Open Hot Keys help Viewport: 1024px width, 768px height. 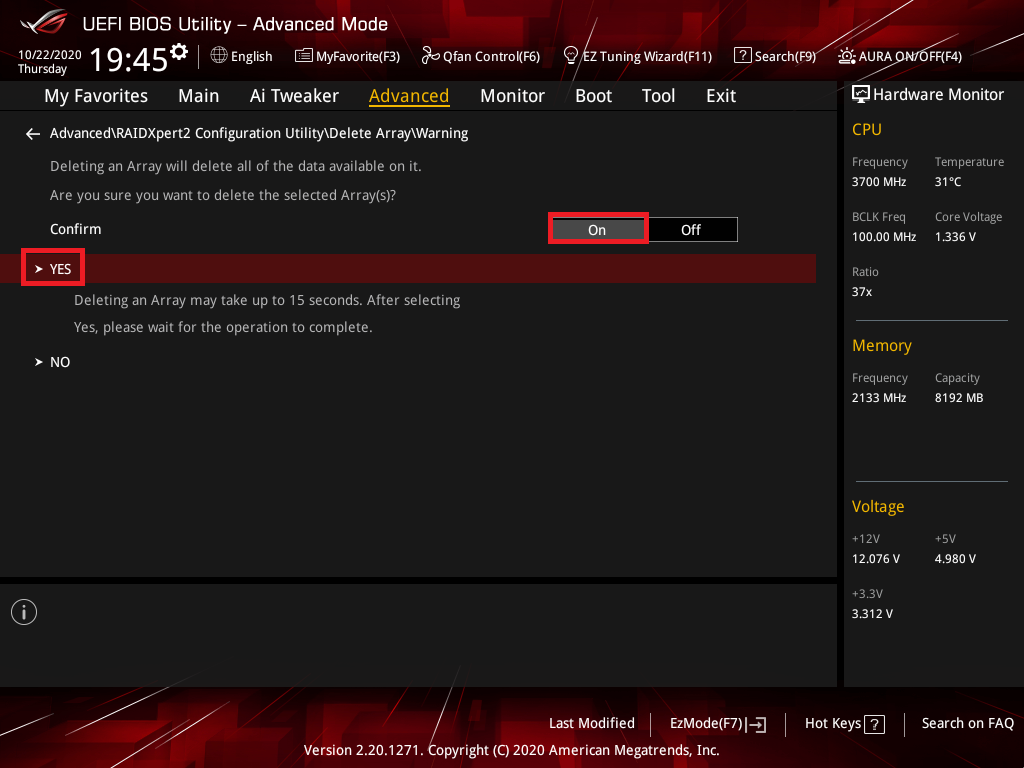coord(844,724)
